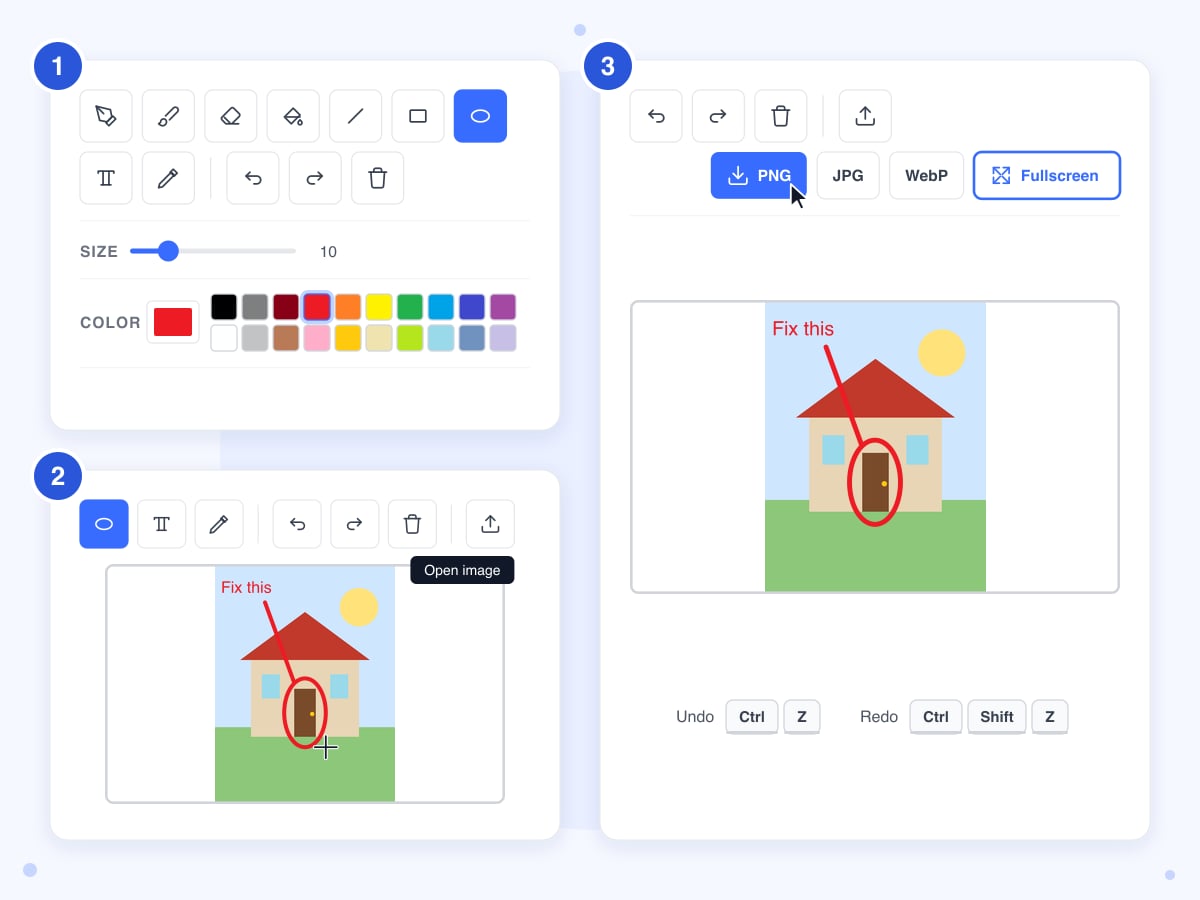Viewport: 1200px width, 900px height.
Task: Click trash icon in the Size slider panel
Action: click(378, 178)
